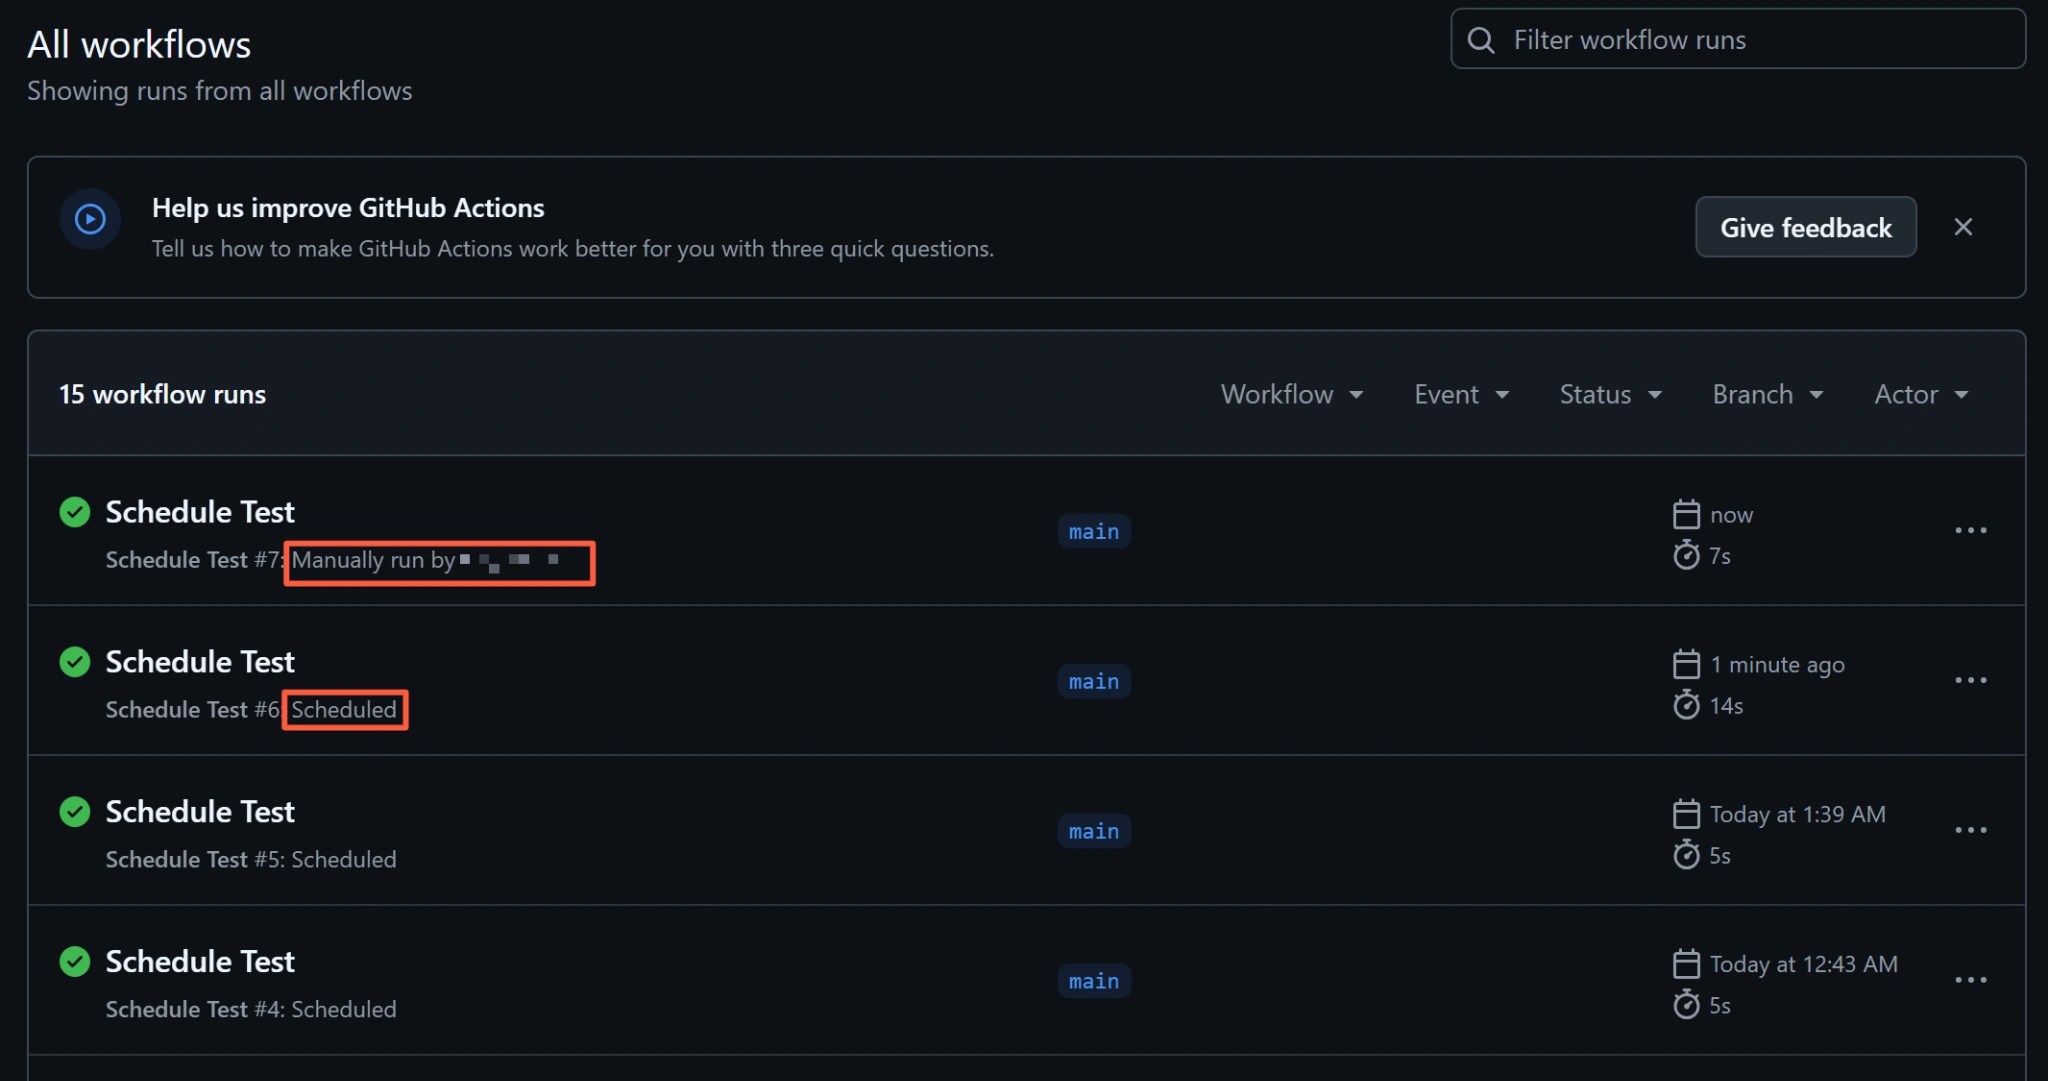Click calendar icon next to '1 minute ago'
Viewport: 2048px width, 1081px height.
1686,664
